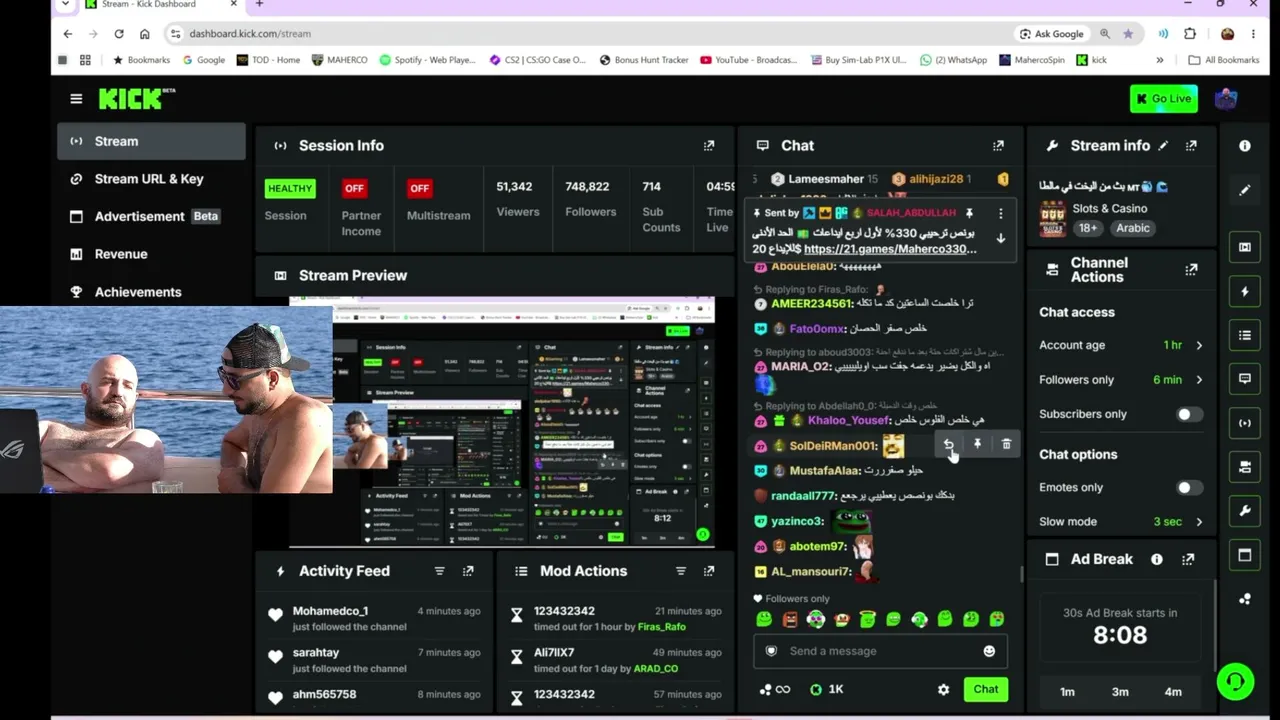
Task: Click the 1K Kicks balance
Action: [827, 689]
